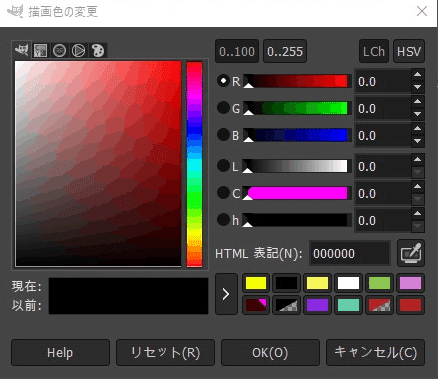The height and width of the screenshot is (379, 438).
Task: Switch the value range to 0..255
Action: pos(285,51)
